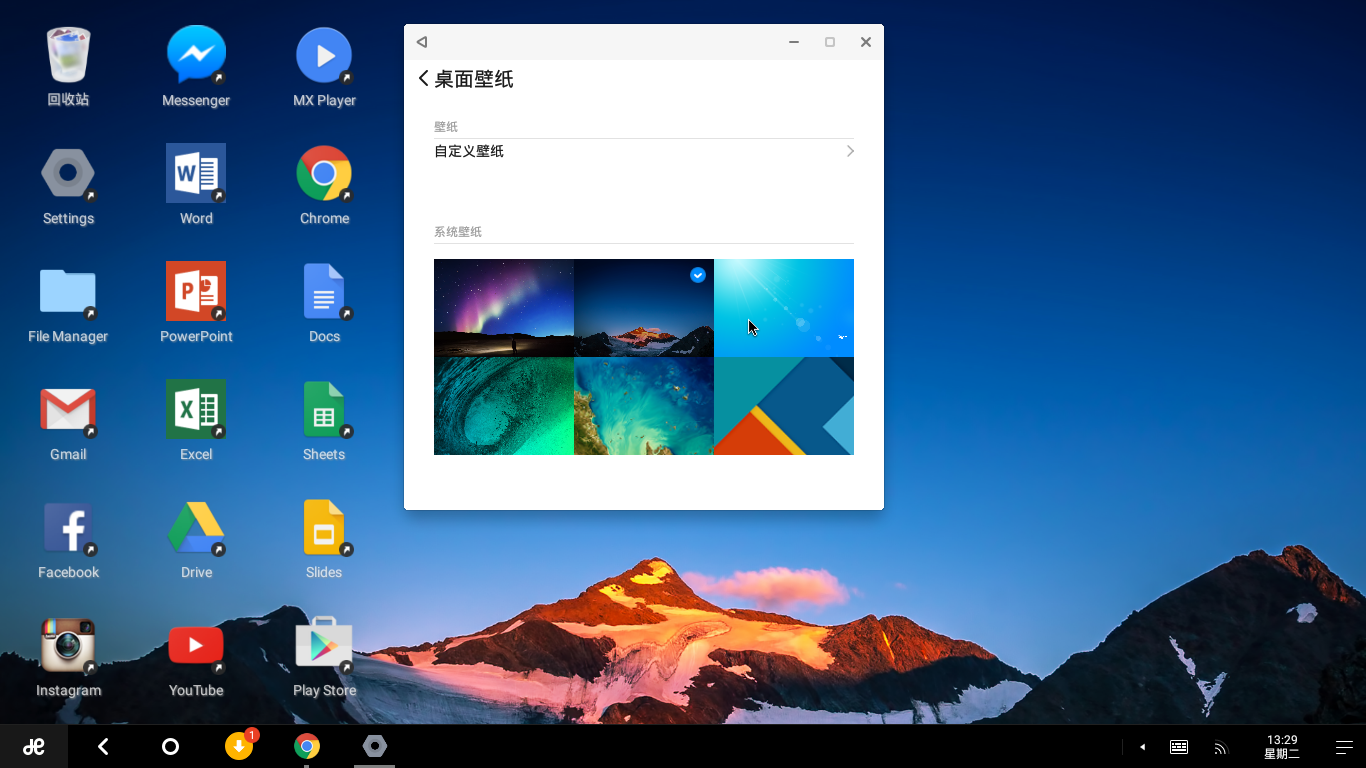Pick the material design geometric wallpaper
The height and width of the screenshot is (768, 1366).
784,406
